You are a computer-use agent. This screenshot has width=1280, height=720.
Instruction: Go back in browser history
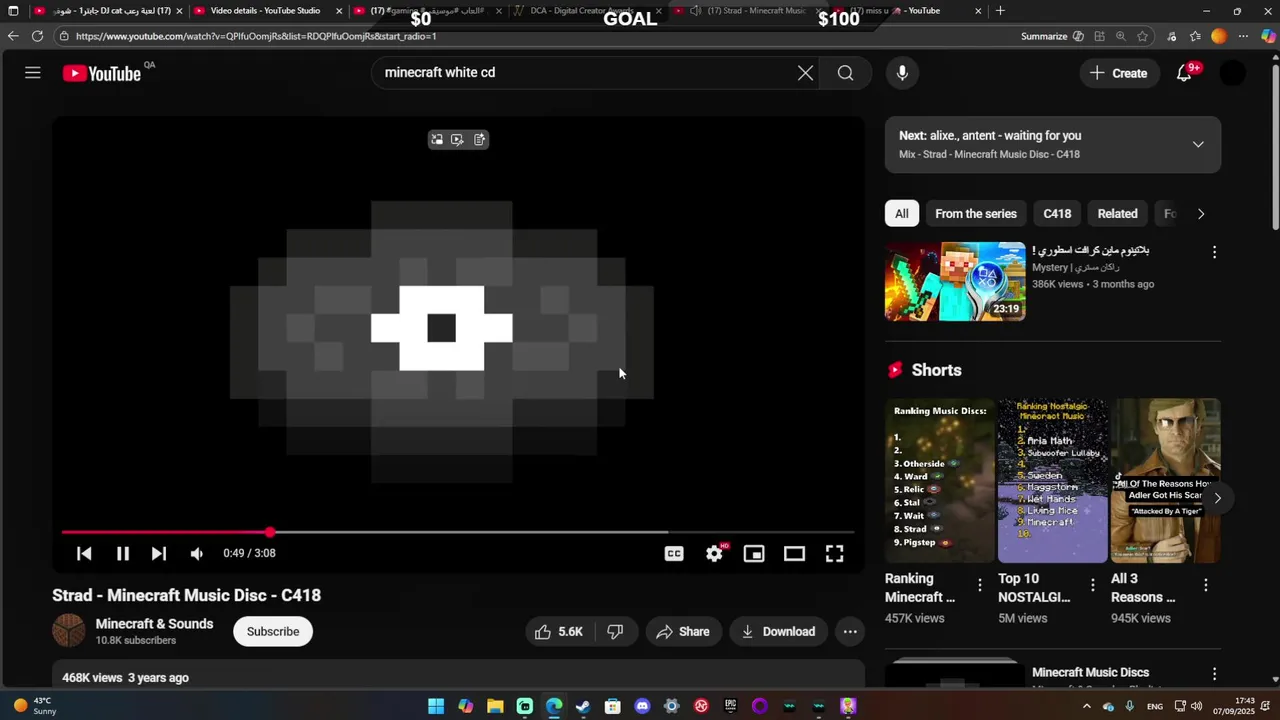(13, 36)
